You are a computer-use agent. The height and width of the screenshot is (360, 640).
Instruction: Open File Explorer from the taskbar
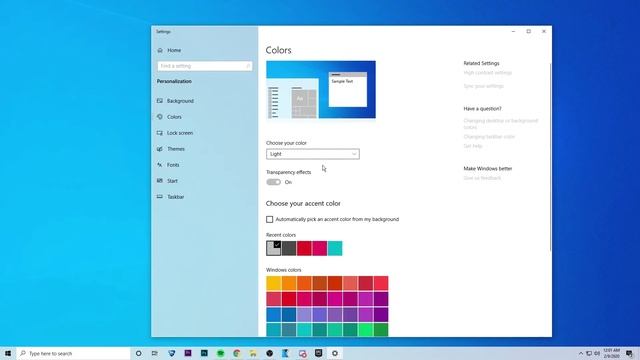coord(253,353)
